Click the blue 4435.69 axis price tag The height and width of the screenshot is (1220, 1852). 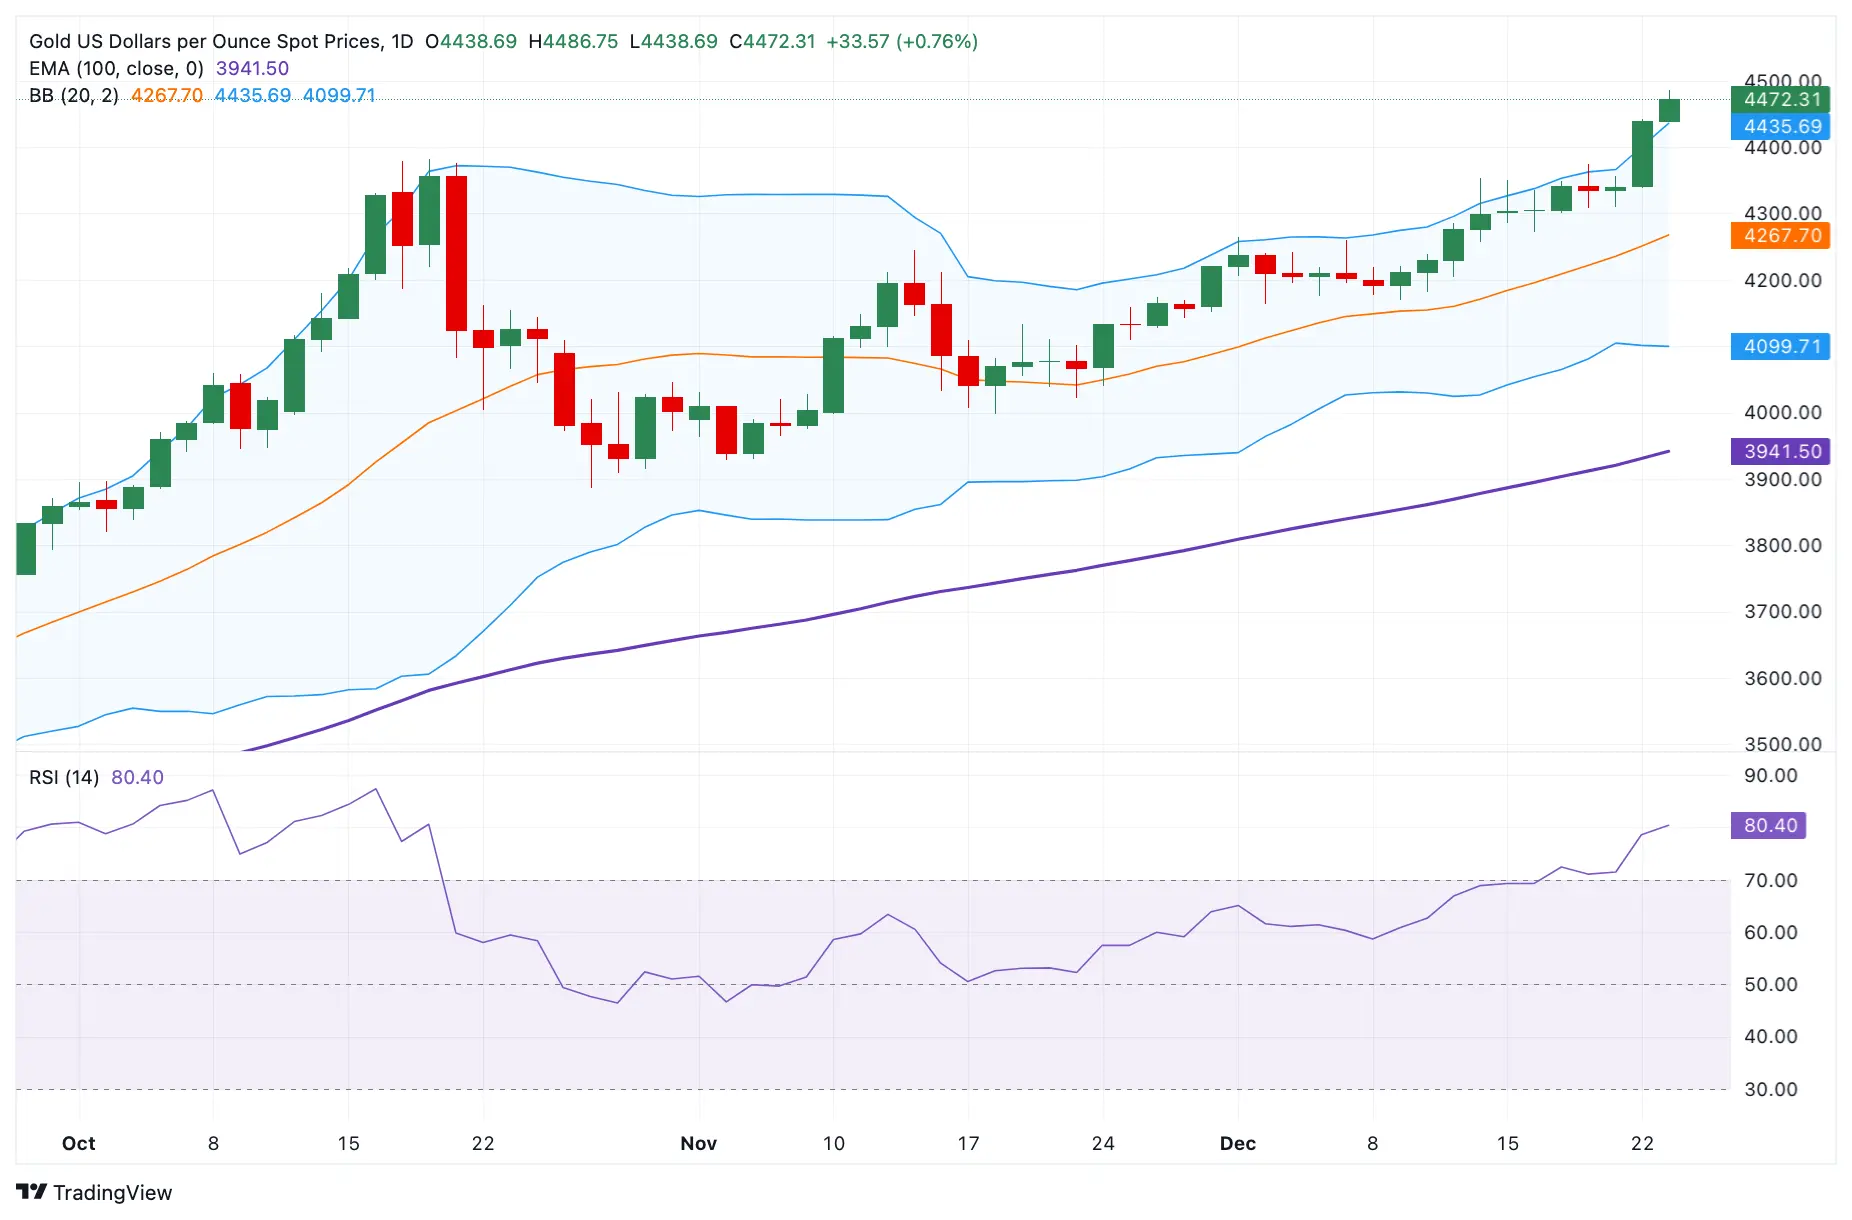pos(1780,126)
